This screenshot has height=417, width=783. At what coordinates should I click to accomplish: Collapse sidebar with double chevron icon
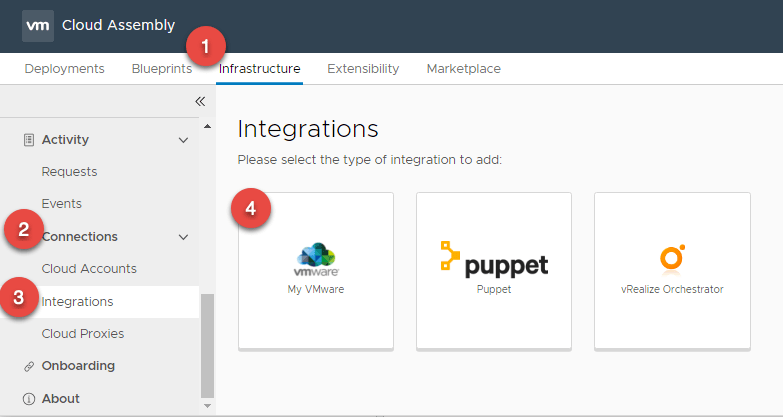(199, 101)
